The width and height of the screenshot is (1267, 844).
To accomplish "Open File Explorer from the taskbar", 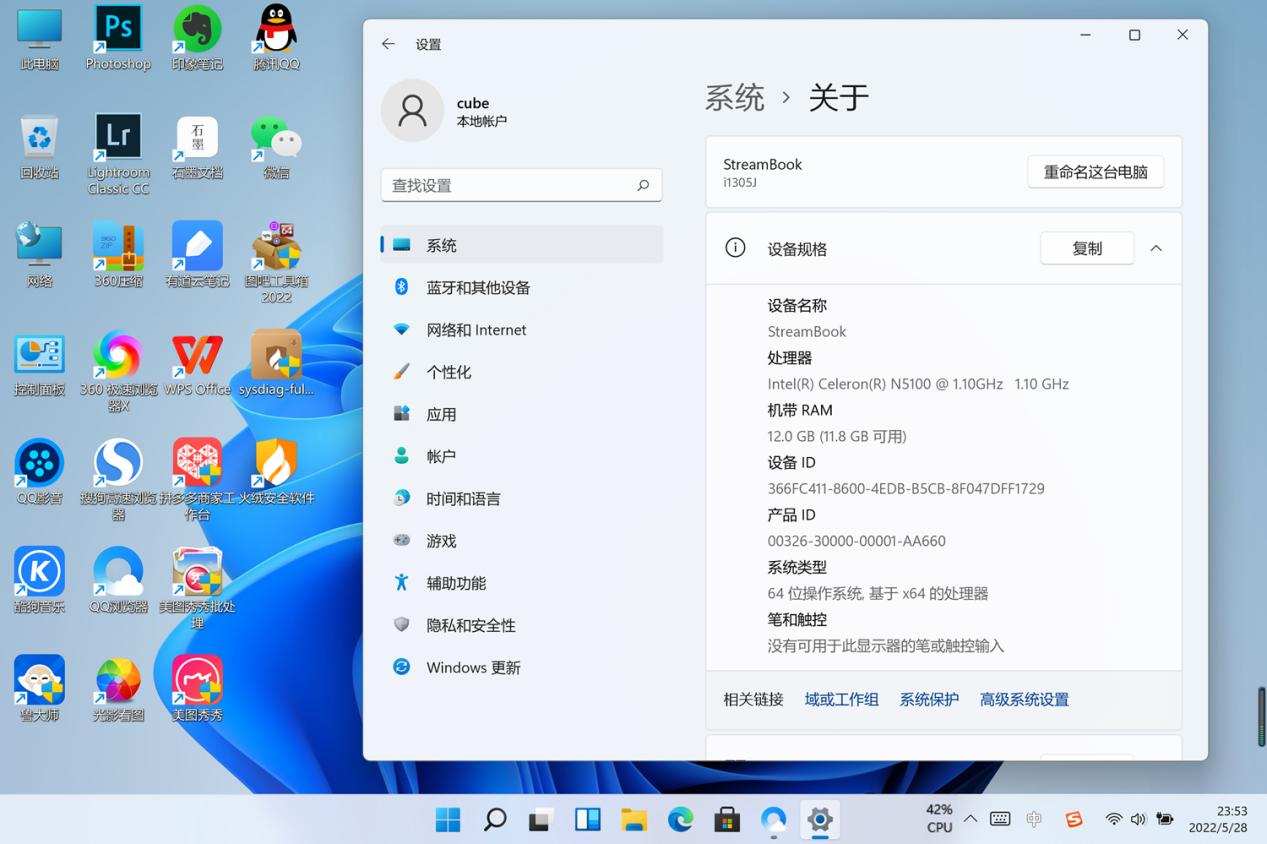I will point(634,820).
